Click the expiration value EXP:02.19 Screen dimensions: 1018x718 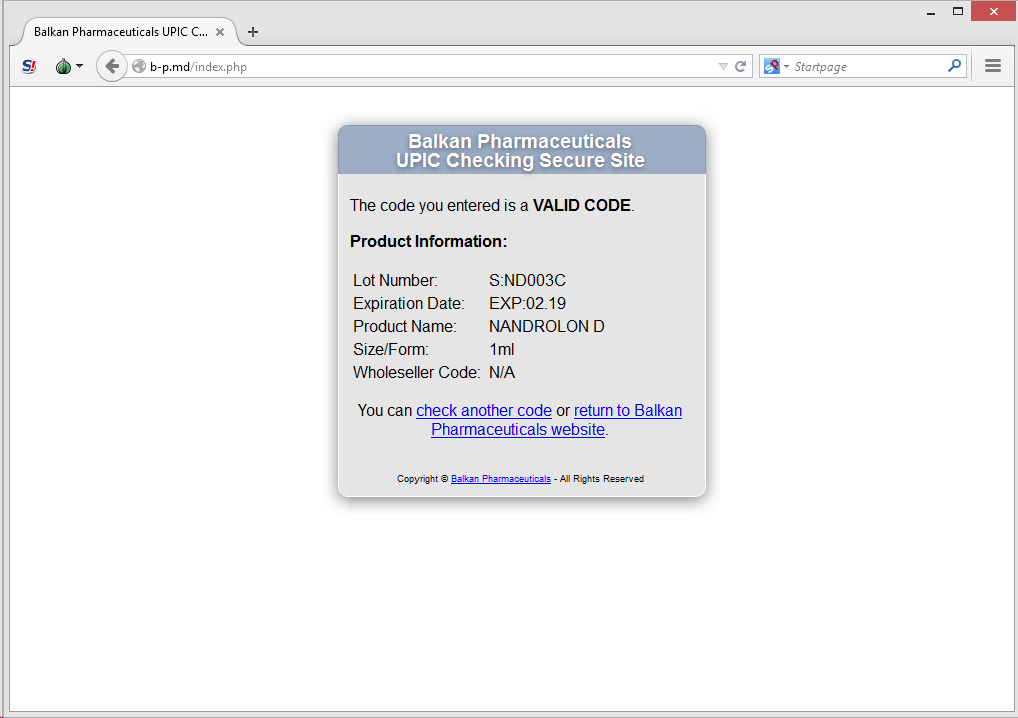click(x=527, y=304)
